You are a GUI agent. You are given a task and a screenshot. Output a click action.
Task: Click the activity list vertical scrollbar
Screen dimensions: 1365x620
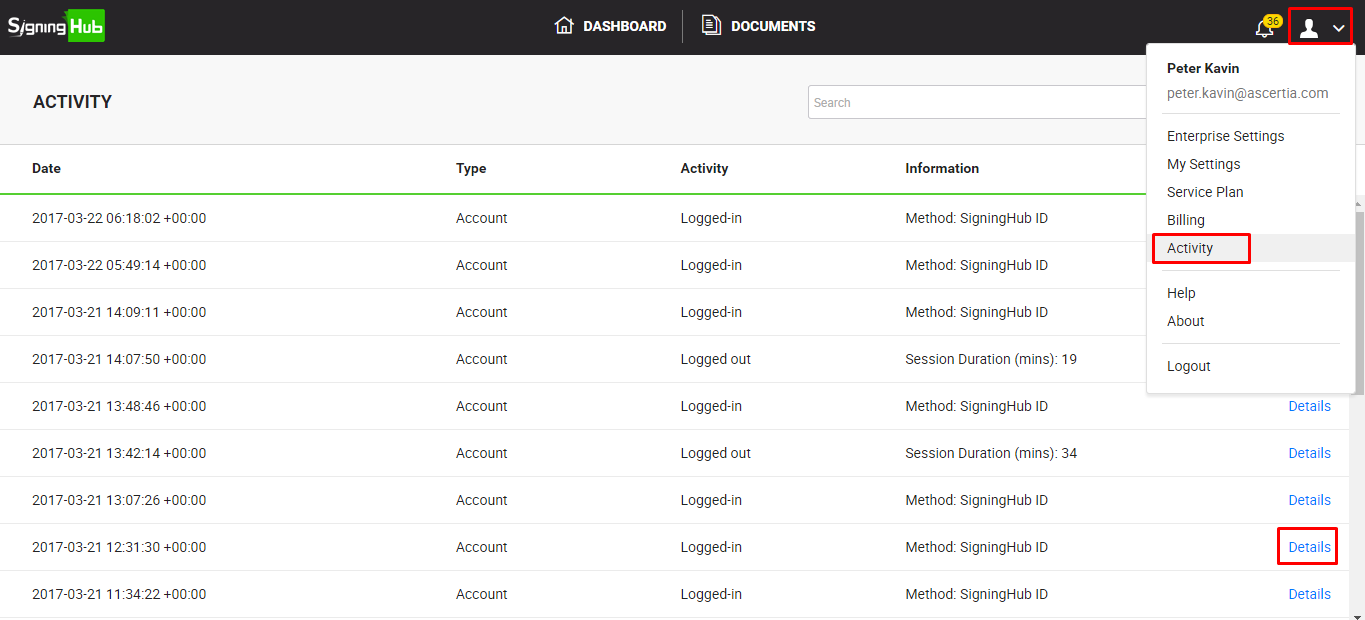point(1357,300)
